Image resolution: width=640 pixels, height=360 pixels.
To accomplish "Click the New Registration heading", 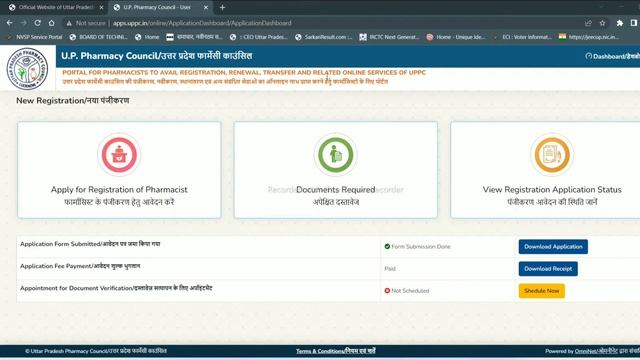I will (73, 100).
